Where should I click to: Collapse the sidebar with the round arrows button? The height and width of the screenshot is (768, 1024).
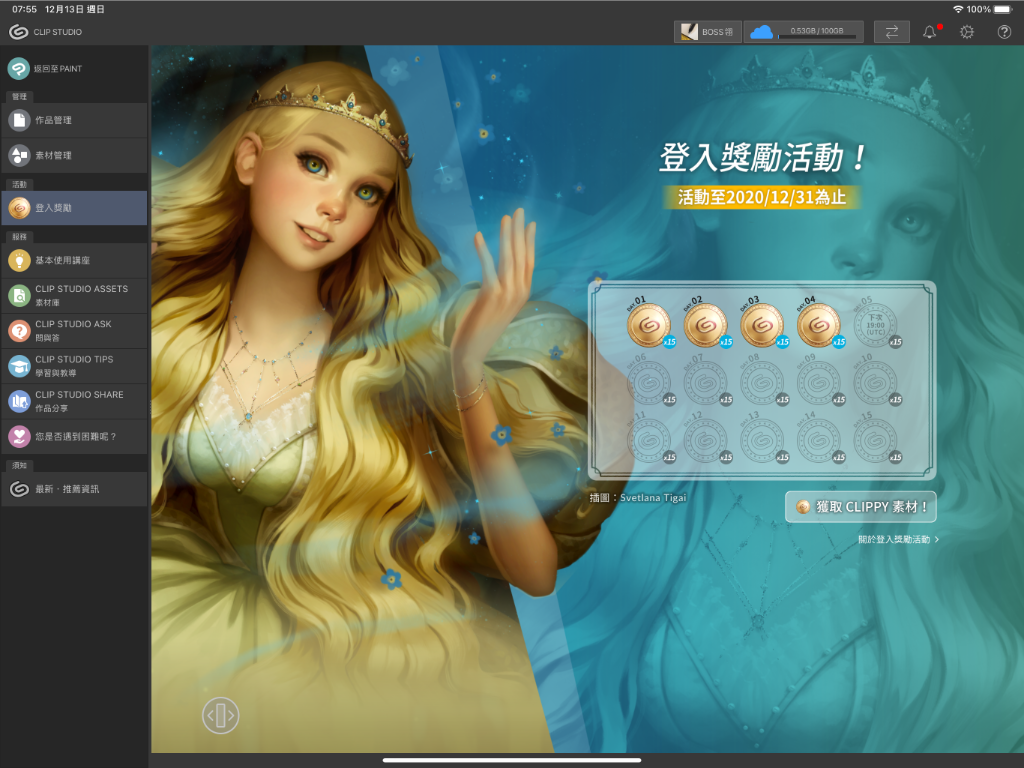tap(221, 715)
